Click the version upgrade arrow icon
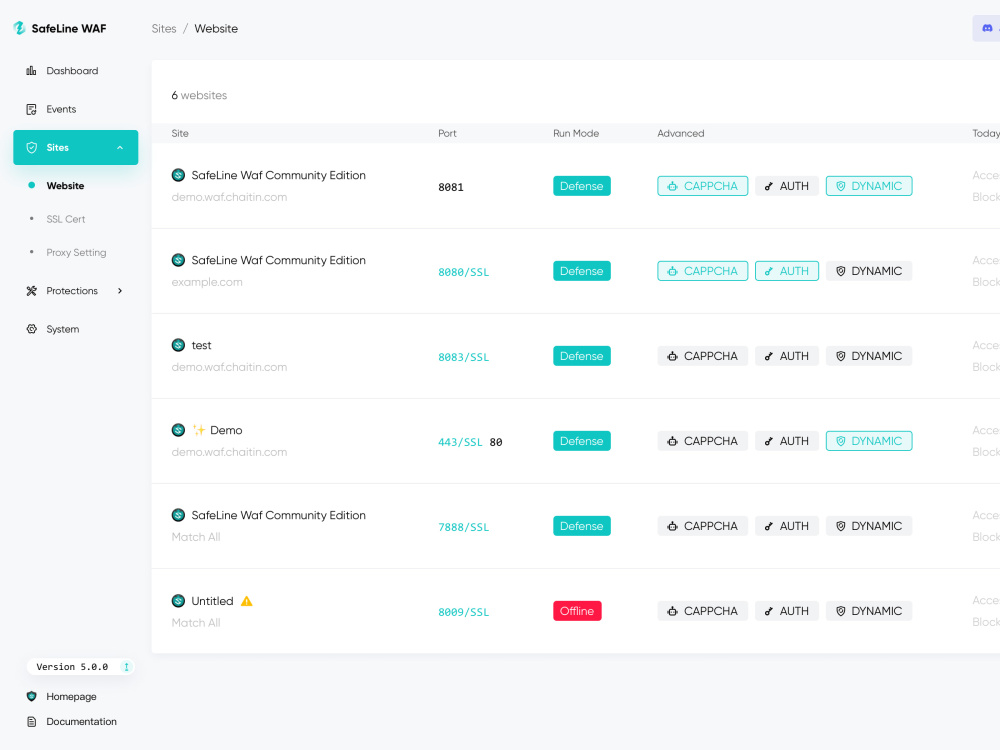 (126, 666)
